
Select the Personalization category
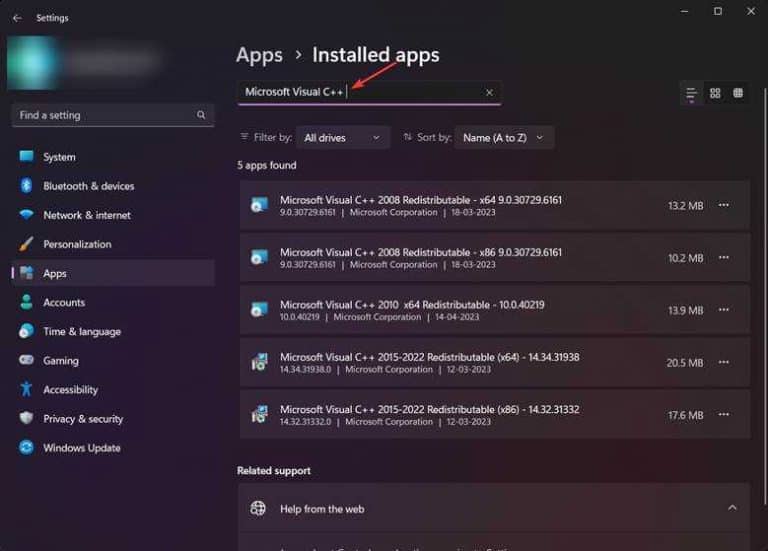(77, 244)
